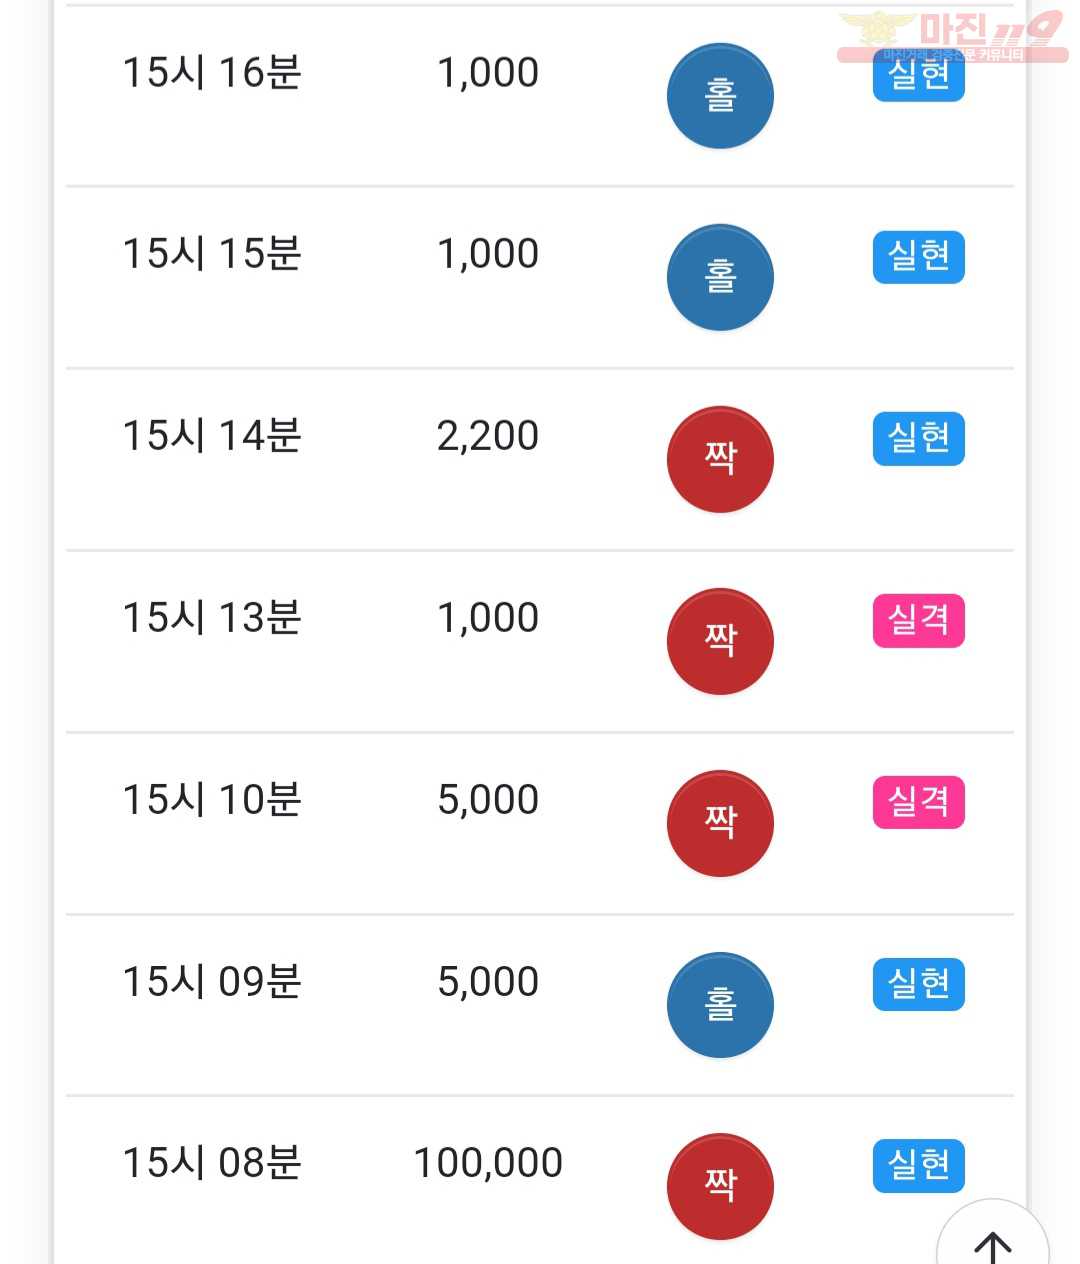This screenshot has width=1080, height=1264.
Task: Click the red 짝 circle for 15시 08분
Action: (x=720, y=1186)
